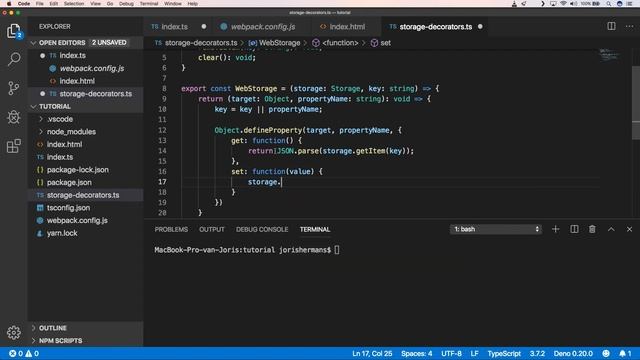Switch to the index.html editor tab
This screenshot has width=640, height=360.
(347, 27)
